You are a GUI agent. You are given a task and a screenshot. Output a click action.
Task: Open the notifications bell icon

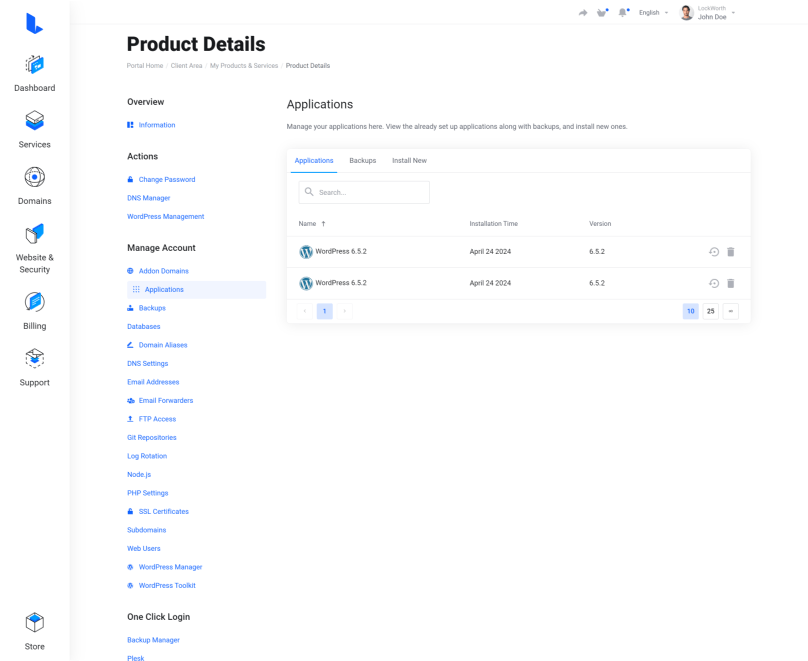coord(623,13)
